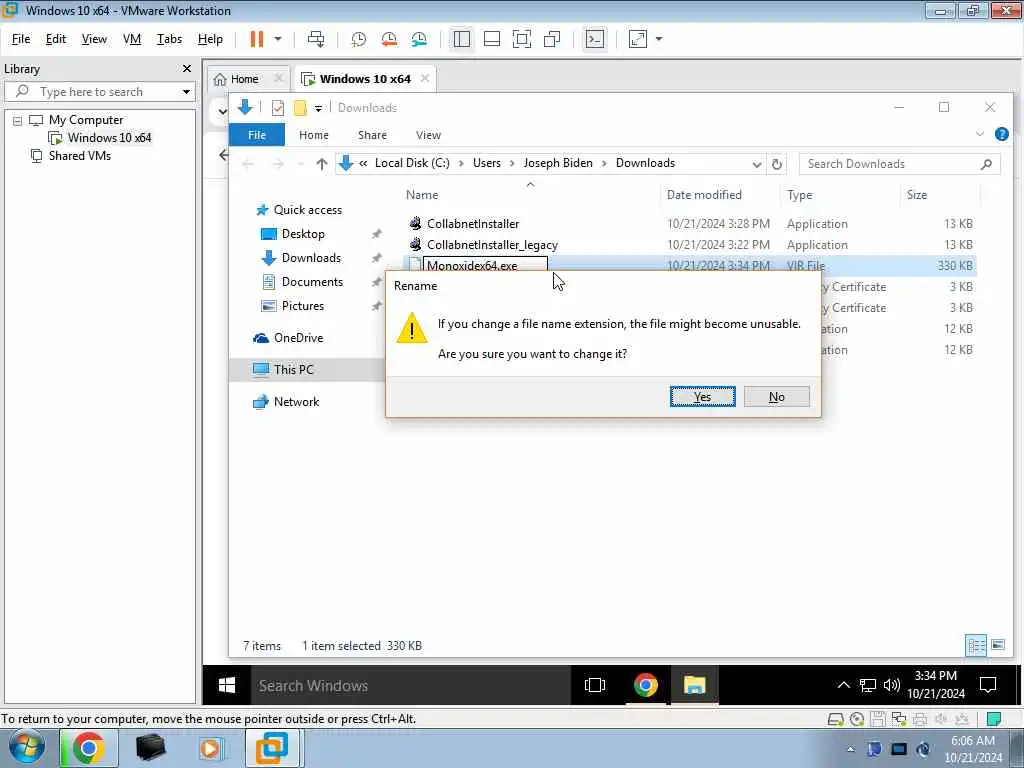Click Yes in the Rename dialog
The width and height of the screenshot is (1024, 768).
[x=703, y=396]
